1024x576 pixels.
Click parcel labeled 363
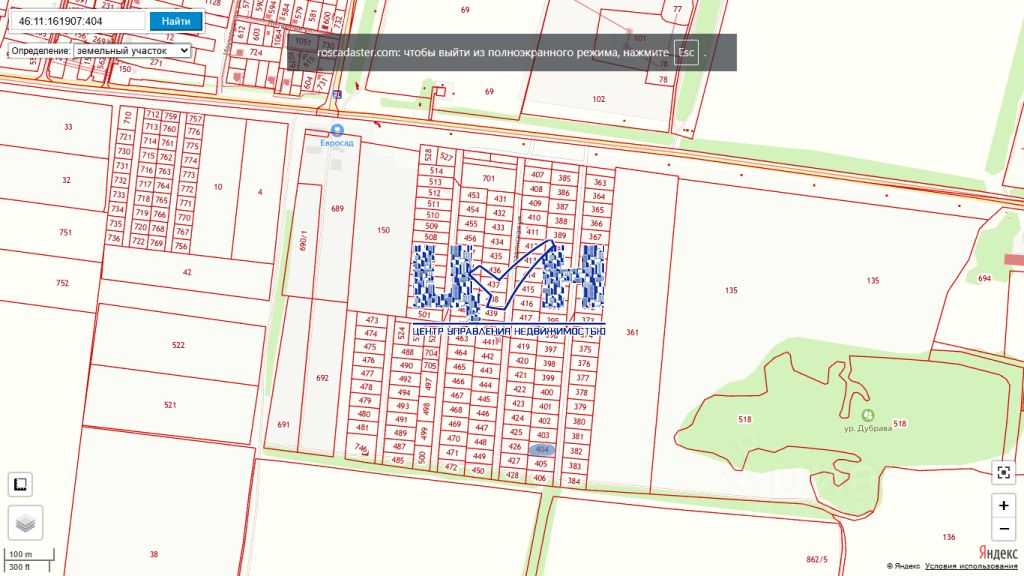pos(600,183)
